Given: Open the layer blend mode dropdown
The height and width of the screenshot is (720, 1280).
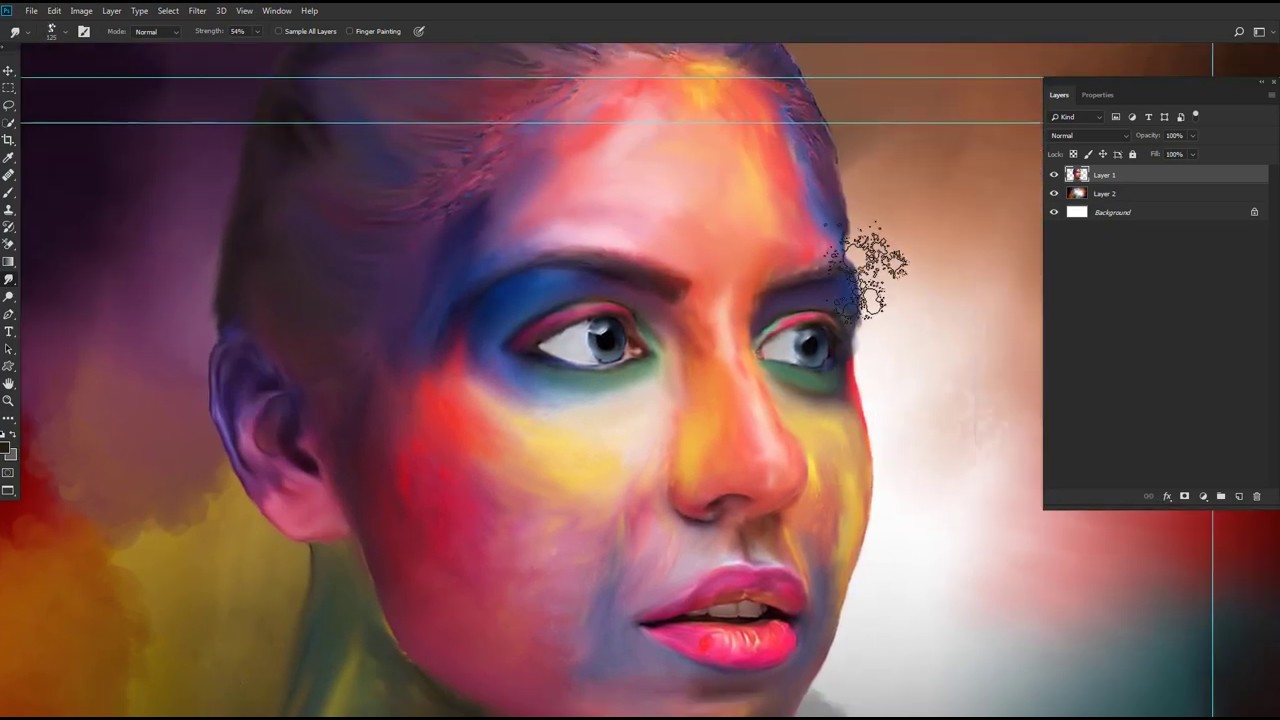Looking at the screenshot, I should 1089,135.
